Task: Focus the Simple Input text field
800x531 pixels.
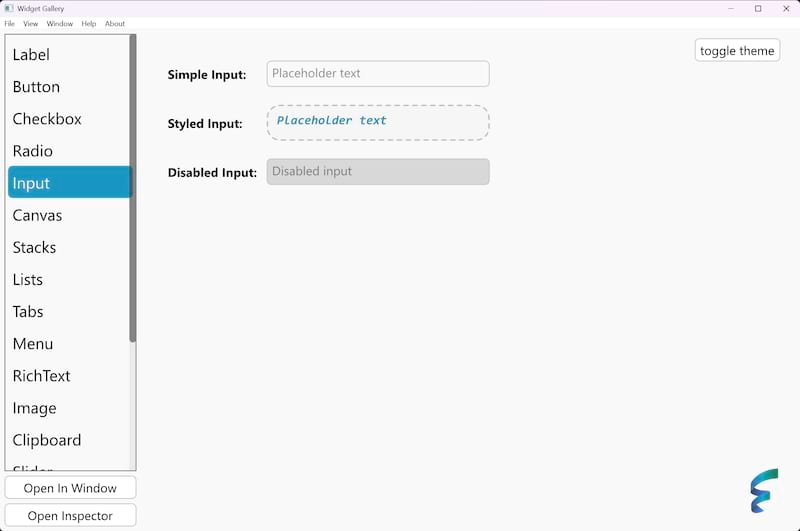Action: coord(377,74)
